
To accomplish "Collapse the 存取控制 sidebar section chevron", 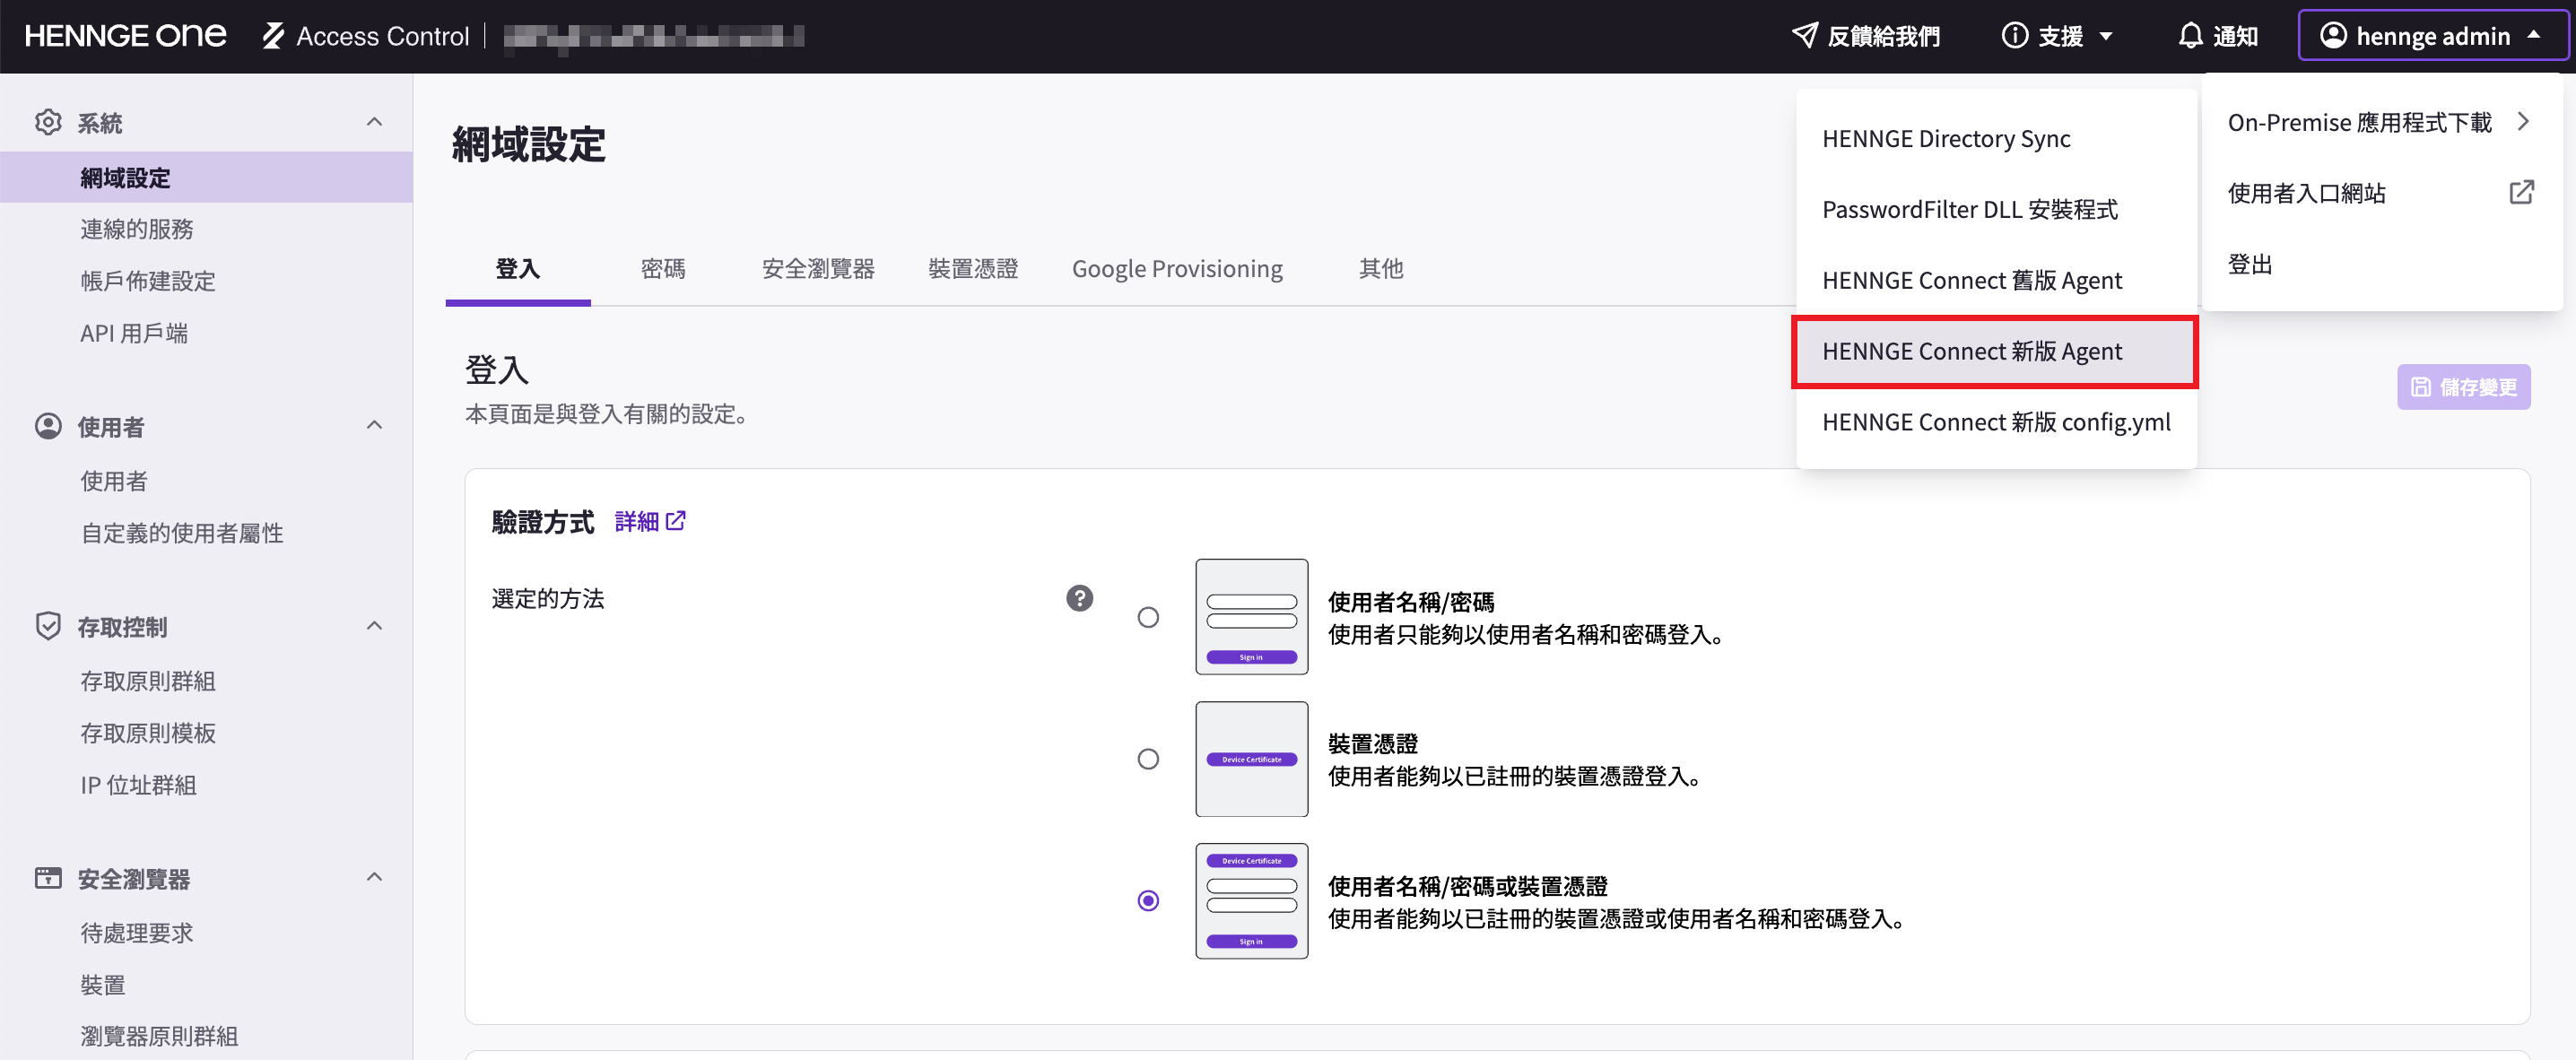I will point(374,626).
